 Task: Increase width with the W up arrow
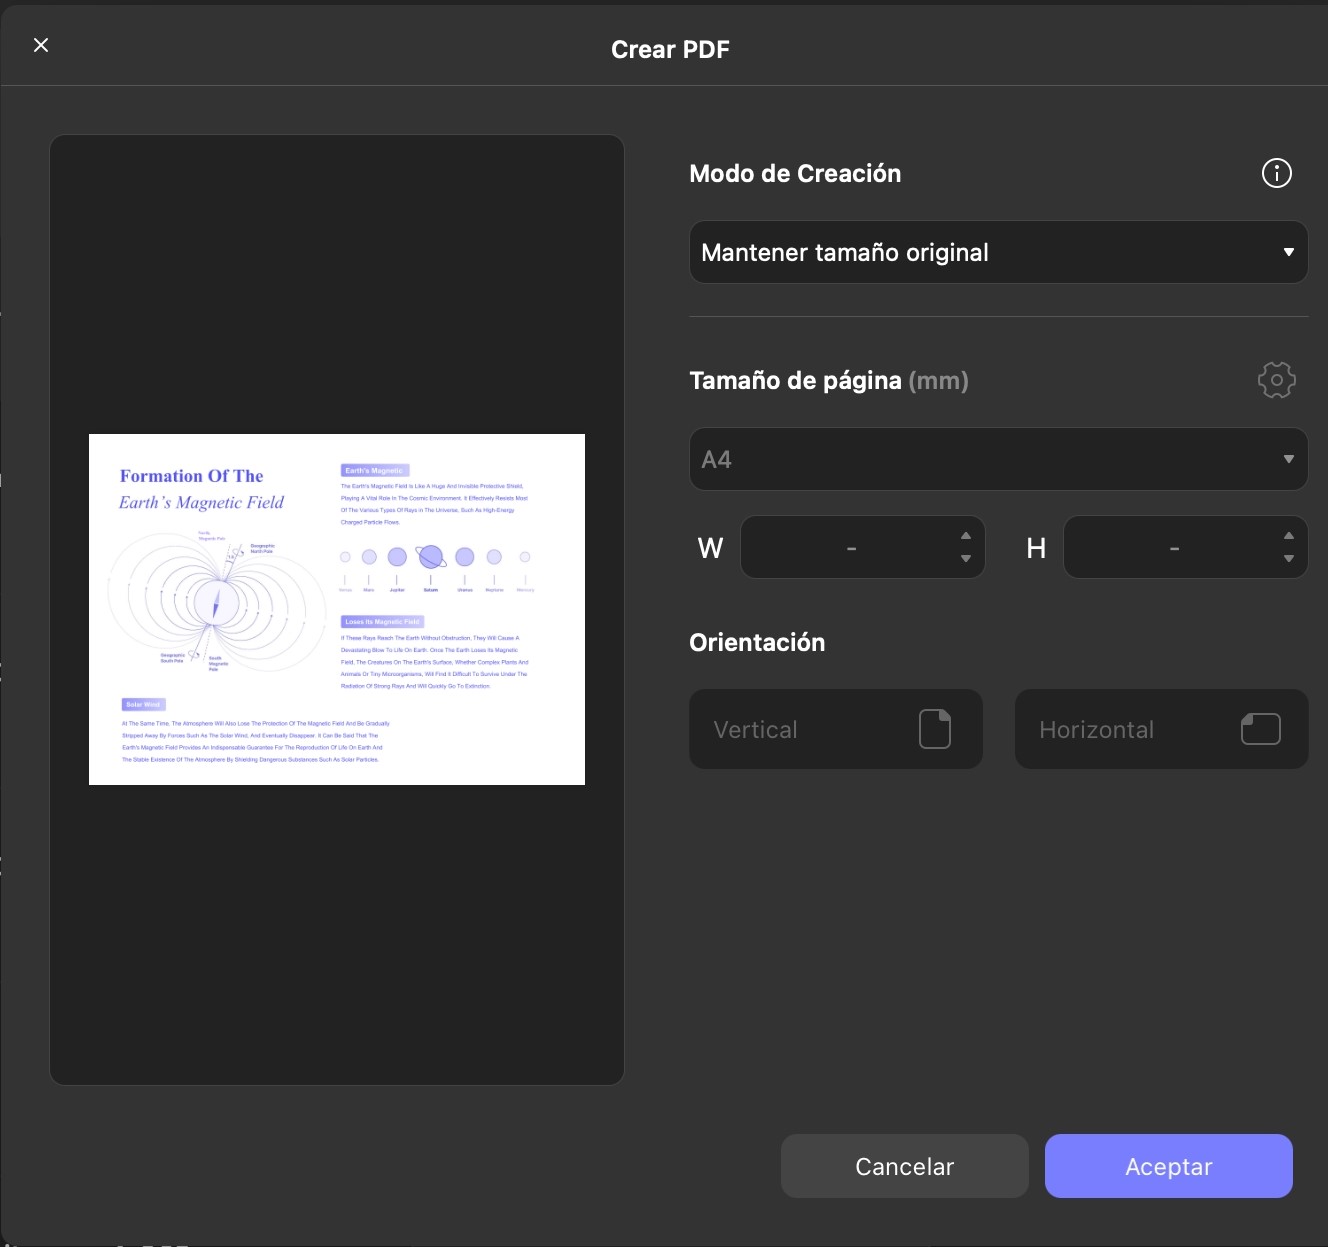[x=966, y=536]
